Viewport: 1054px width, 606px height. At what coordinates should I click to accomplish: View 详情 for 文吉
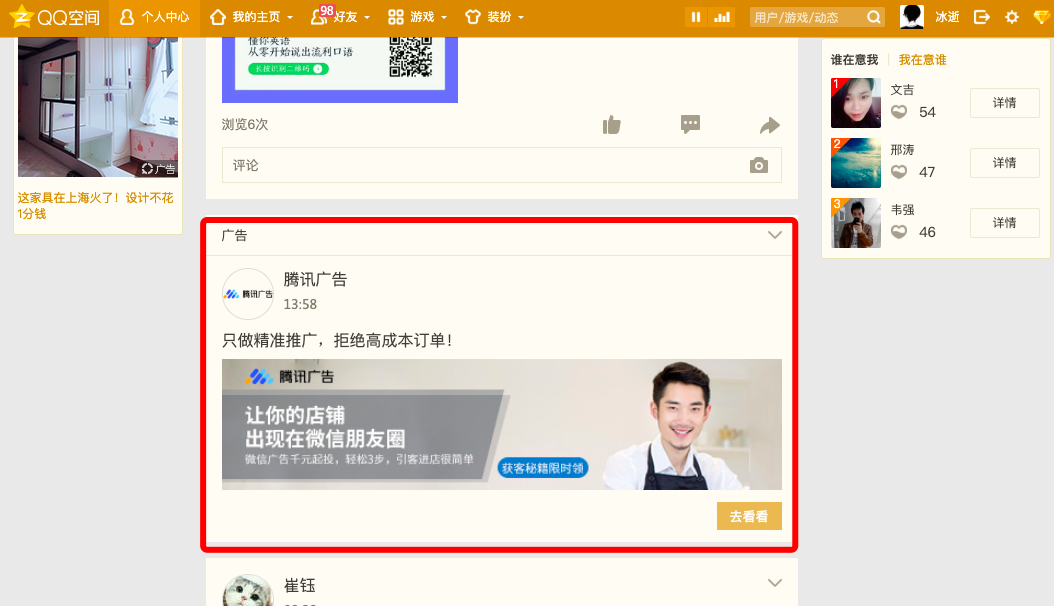pos(1004,103)
